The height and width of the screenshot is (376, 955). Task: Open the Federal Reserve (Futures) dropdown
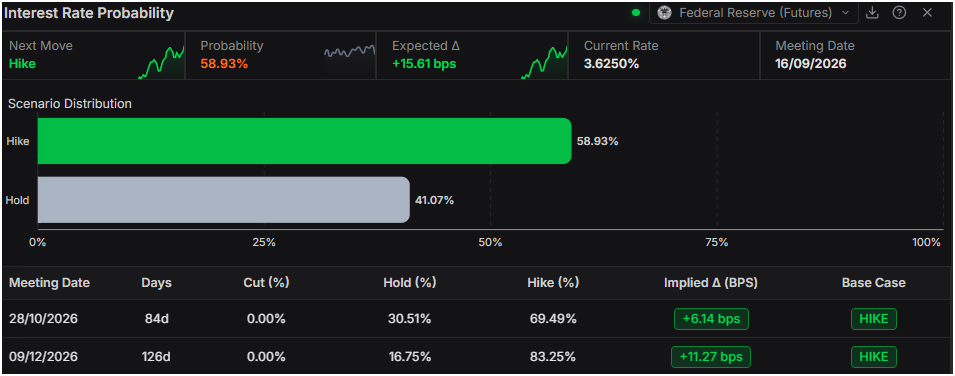(x=754, y=13)
